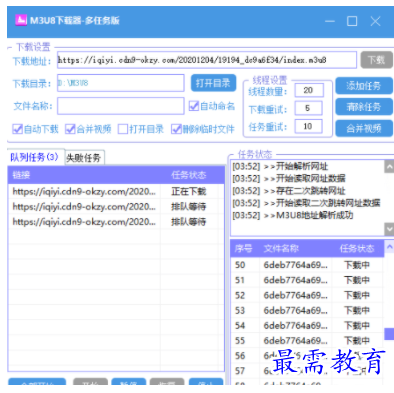Click the 清除任务 button
Viewport: 394px width, 393px height.
click(364, 107)
